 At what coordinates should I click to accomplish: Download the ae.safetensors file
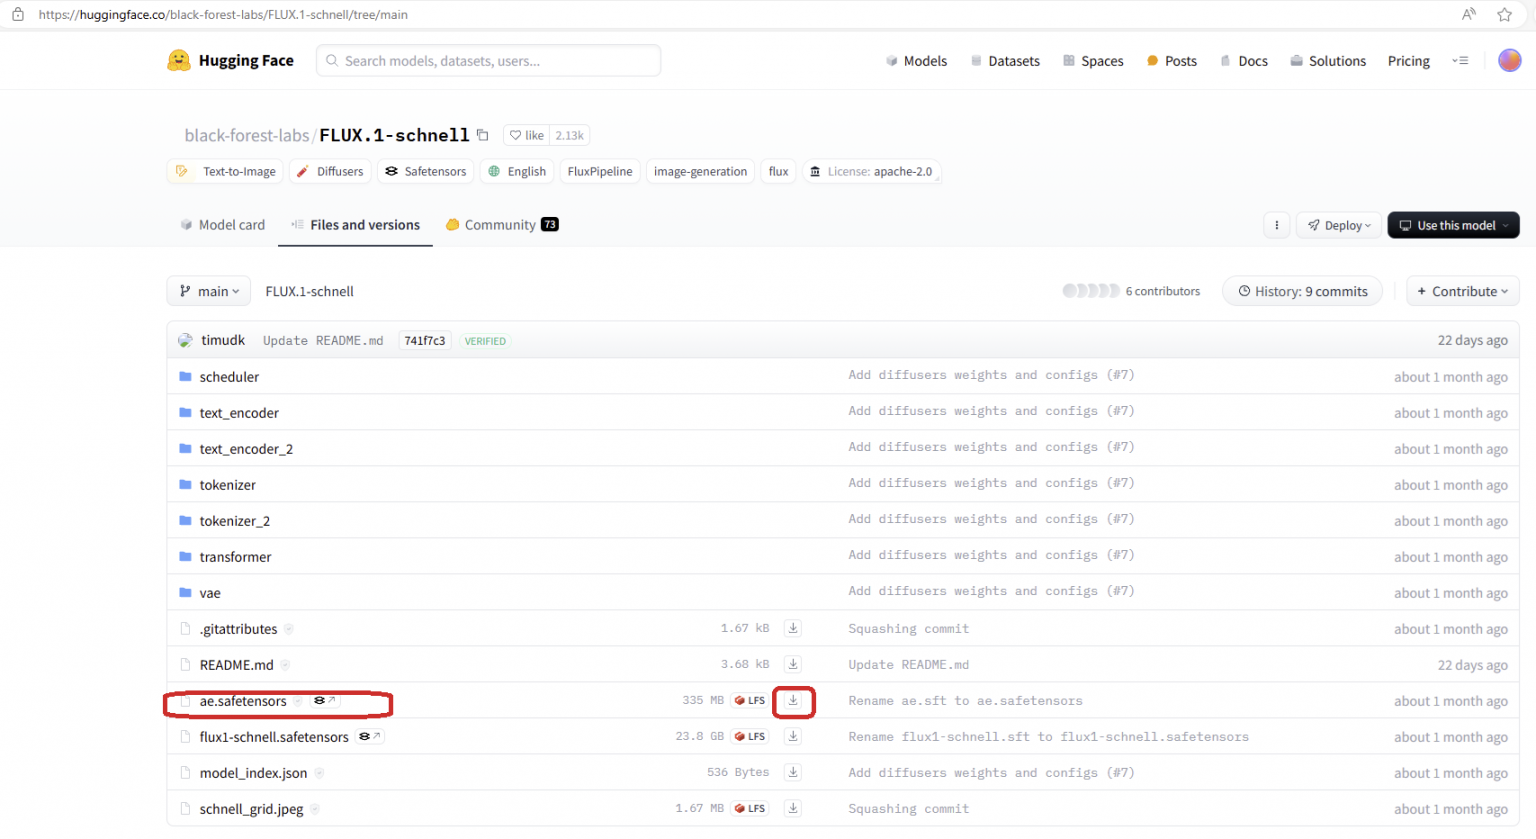click(793, 701)
